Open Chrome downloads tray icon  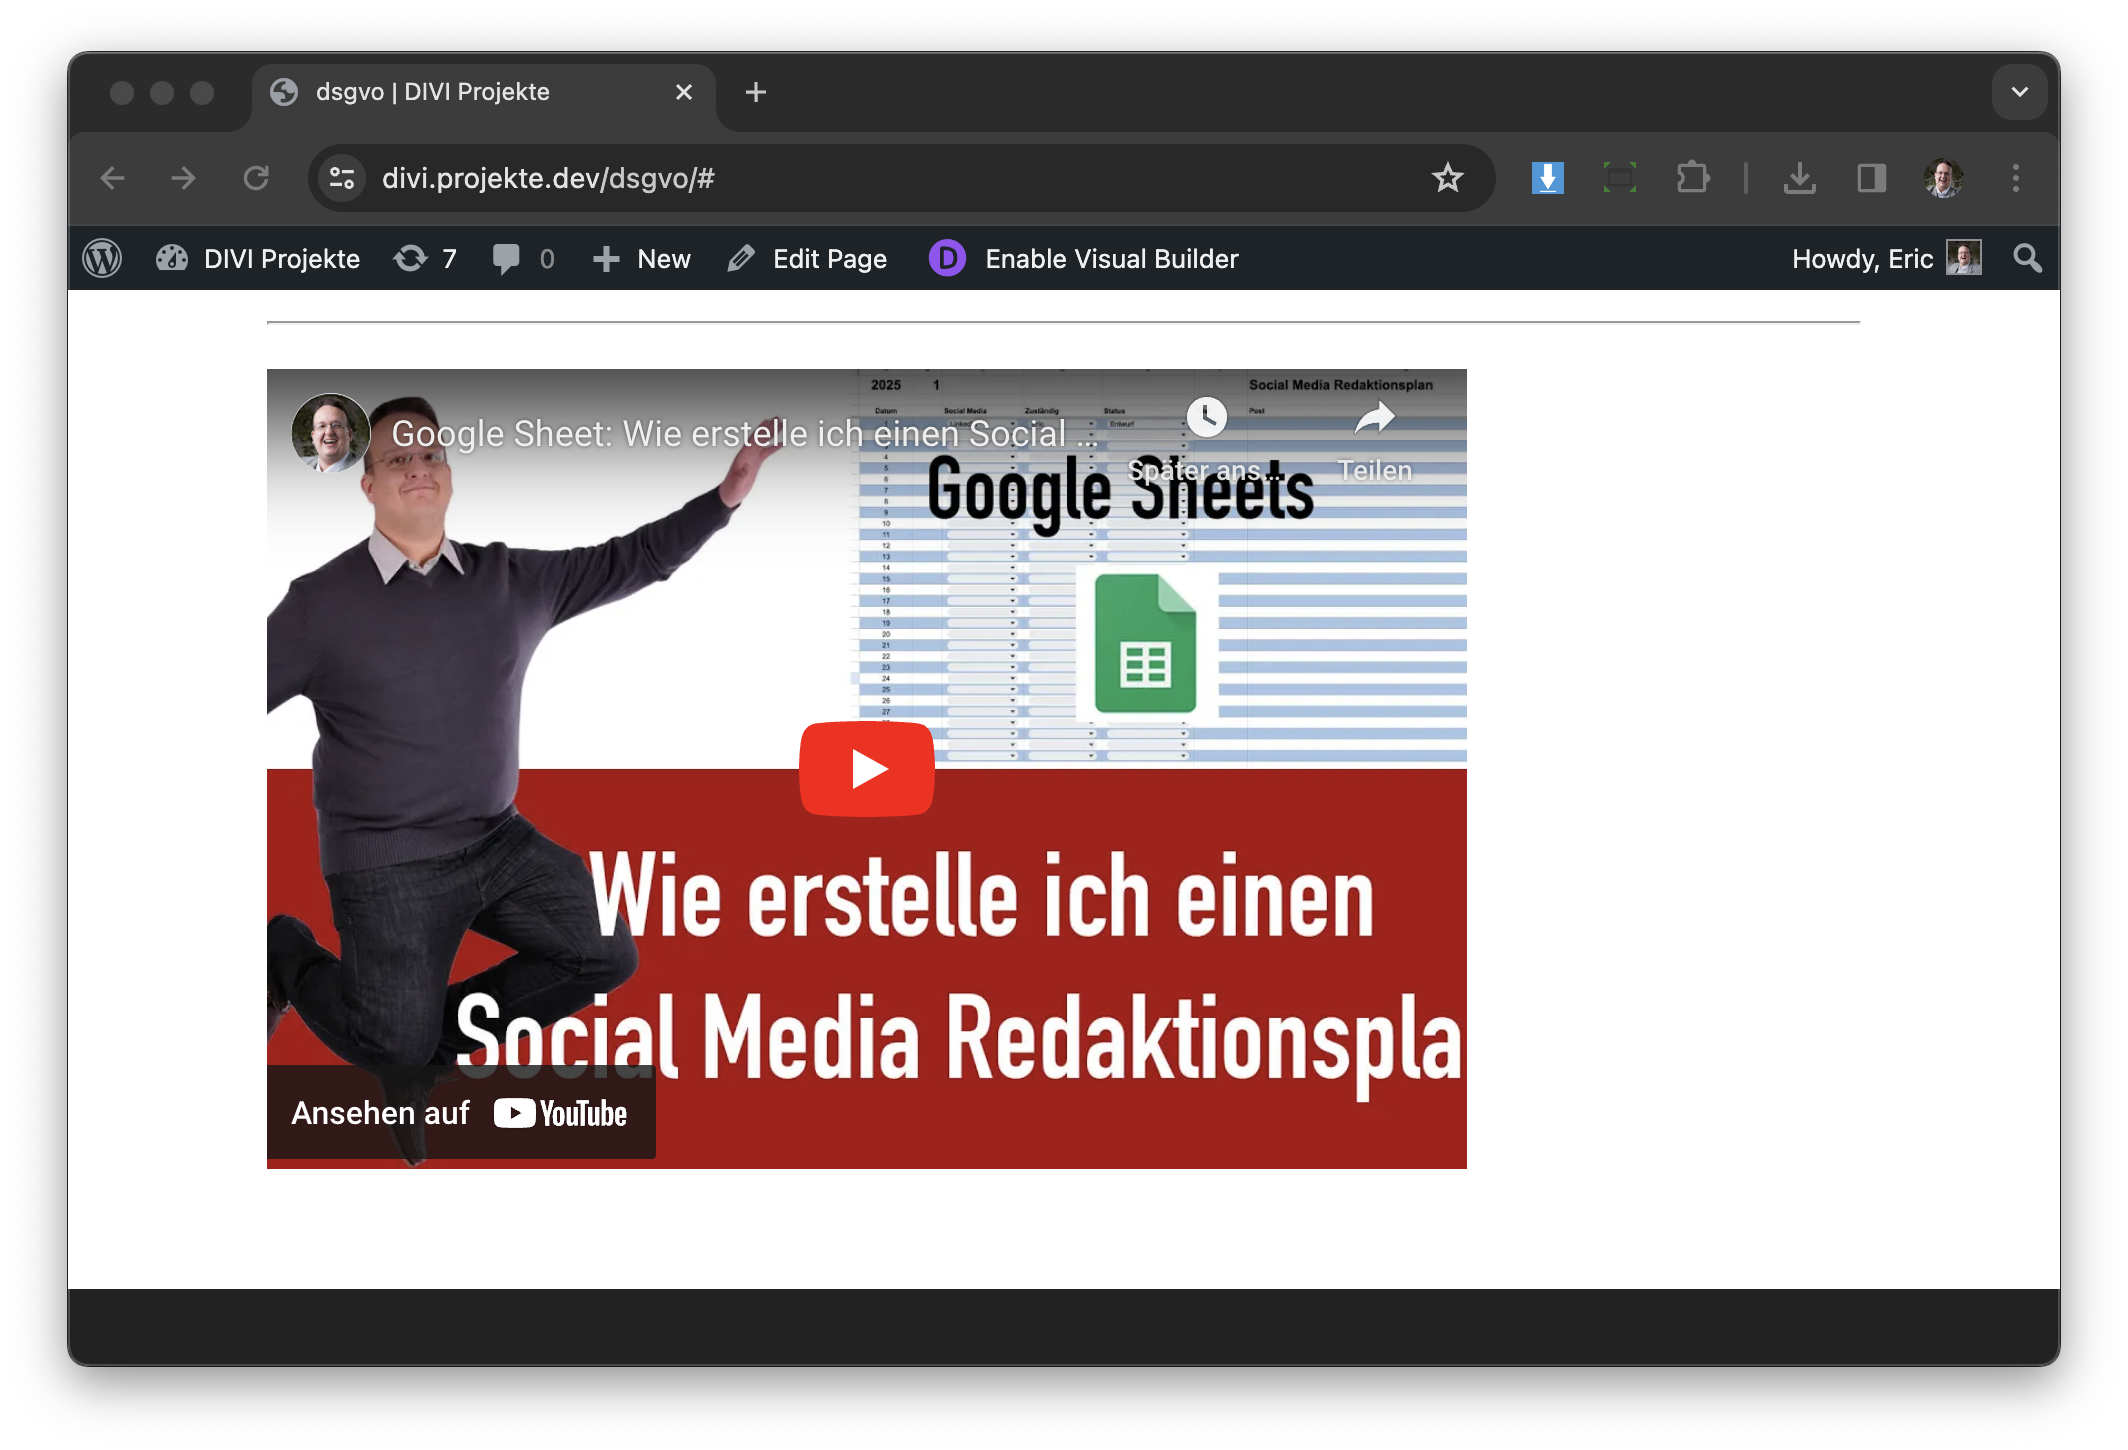1799,178
